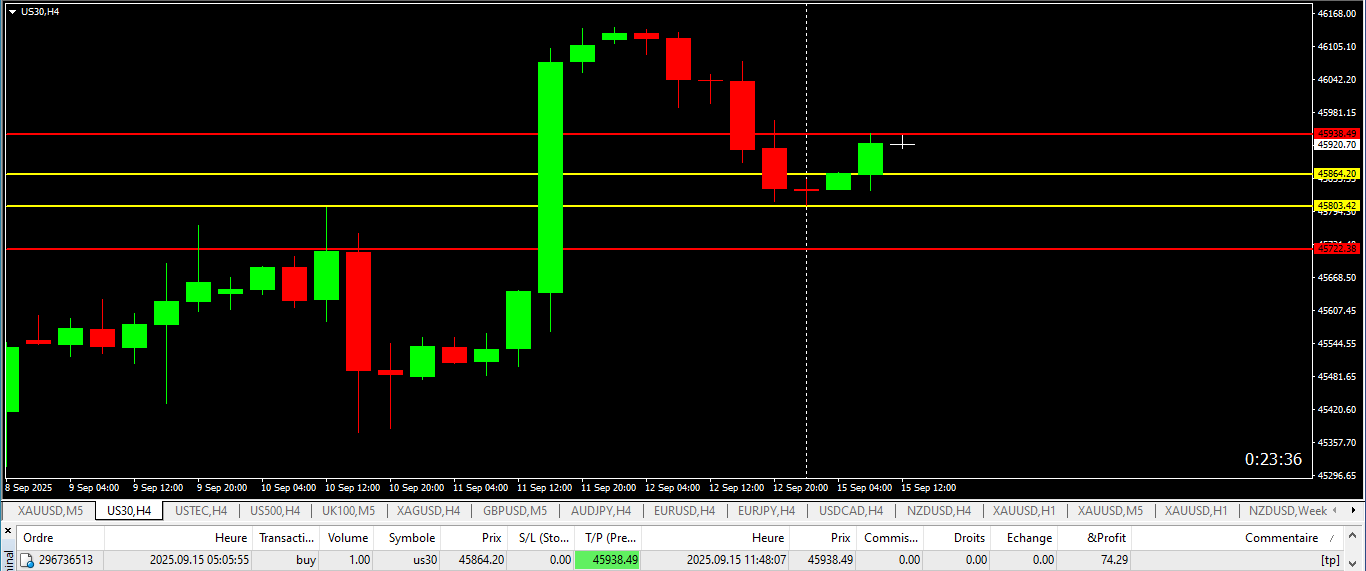Select the EURJPY,H4 chart tab
1366x571 pixels.
pos(767,511)
